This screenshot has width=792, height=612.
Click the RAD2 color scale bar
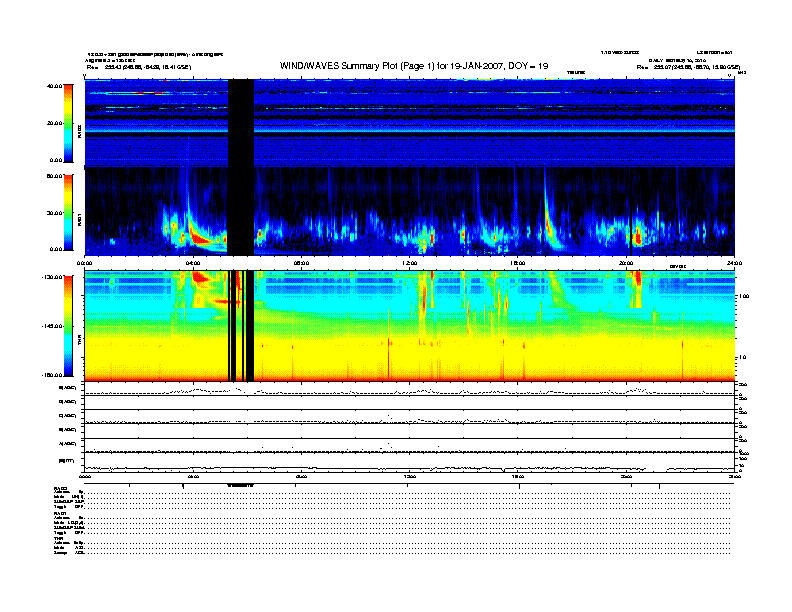[68, 123]
